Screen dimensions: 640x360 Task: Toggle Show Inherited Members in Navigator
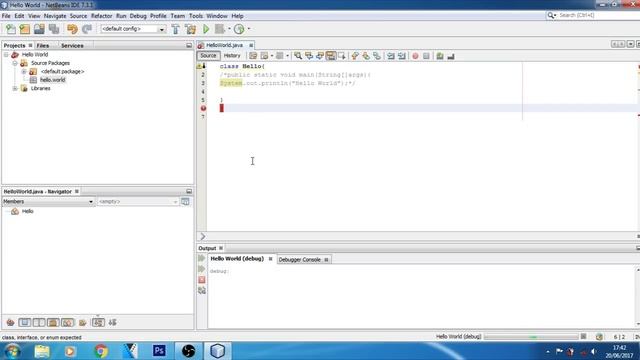[x=11, y=322]
